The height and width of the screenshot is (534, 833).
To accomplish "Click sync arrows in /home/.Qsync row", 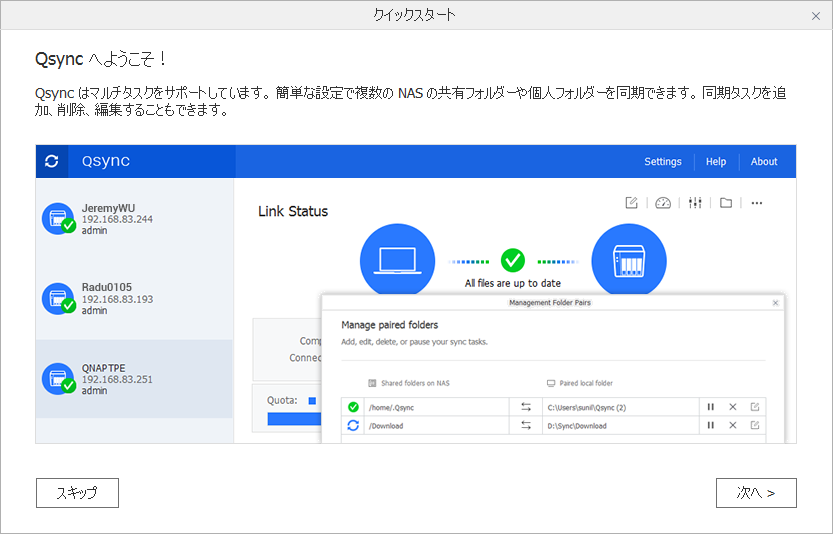I will (526, 407).
